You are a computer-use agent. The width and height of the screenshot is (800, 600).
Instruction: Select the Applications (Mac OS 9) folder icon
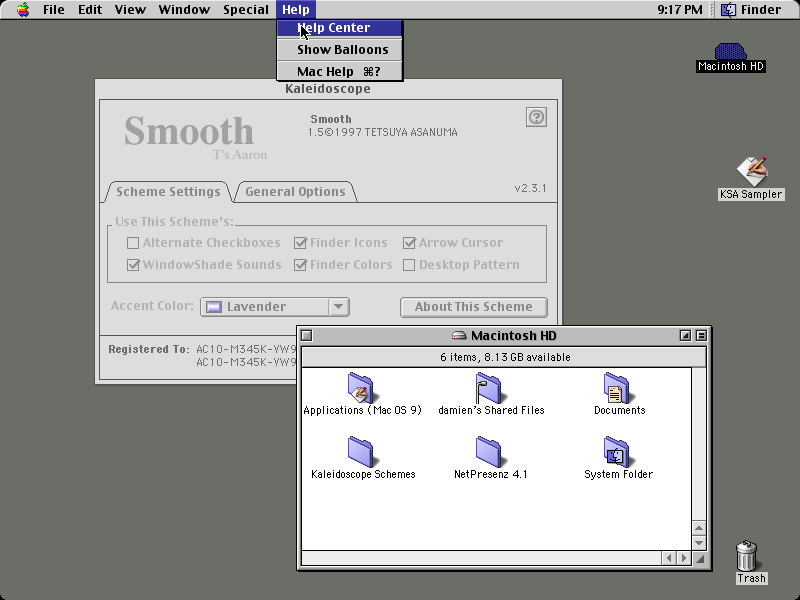pos(361,388)
